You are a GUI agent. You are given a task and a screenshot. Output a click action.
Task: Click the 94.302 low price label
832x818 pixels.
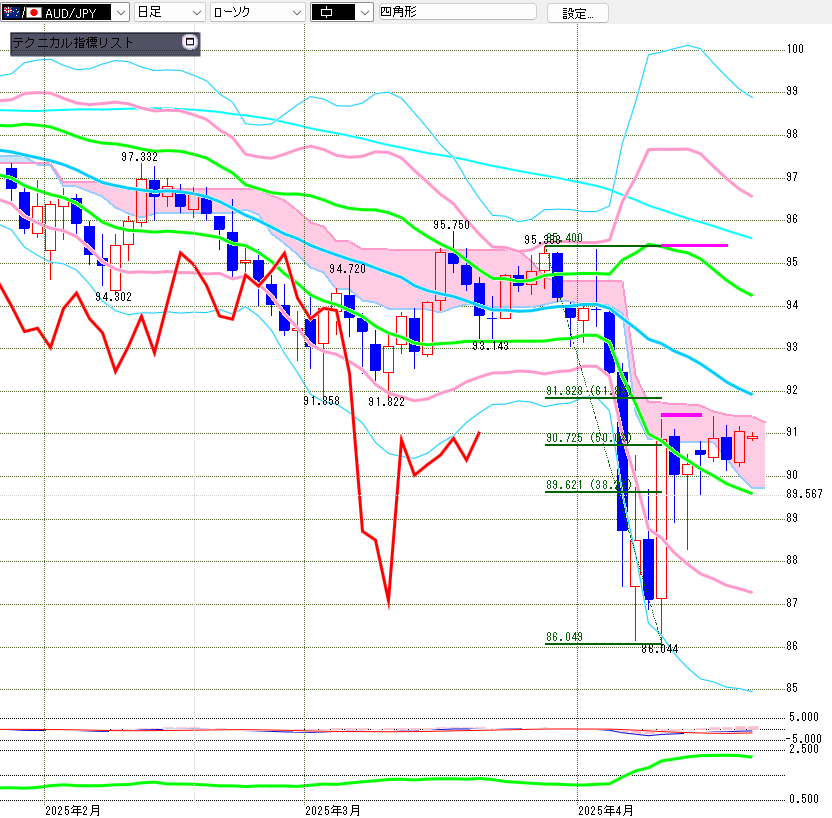[114, 297]
